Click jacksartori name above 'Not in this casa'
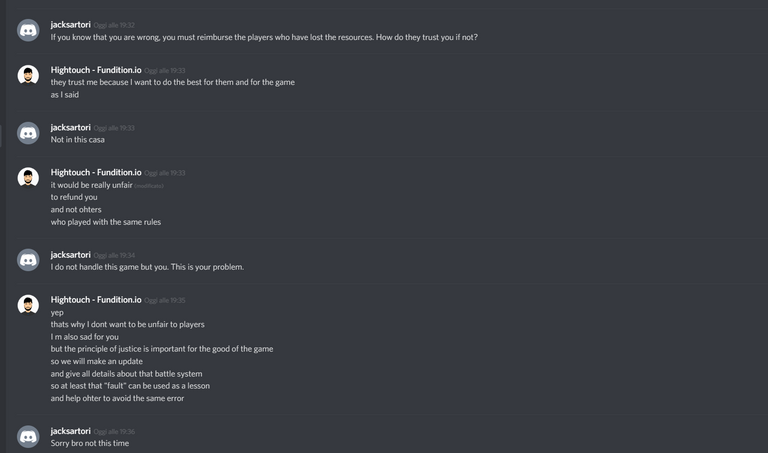 tap(71, 127)
